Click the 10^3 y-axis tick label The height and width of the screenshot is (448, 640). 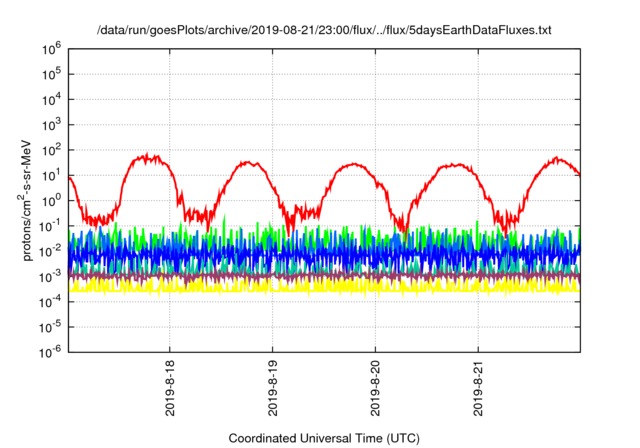pos(51,125)
